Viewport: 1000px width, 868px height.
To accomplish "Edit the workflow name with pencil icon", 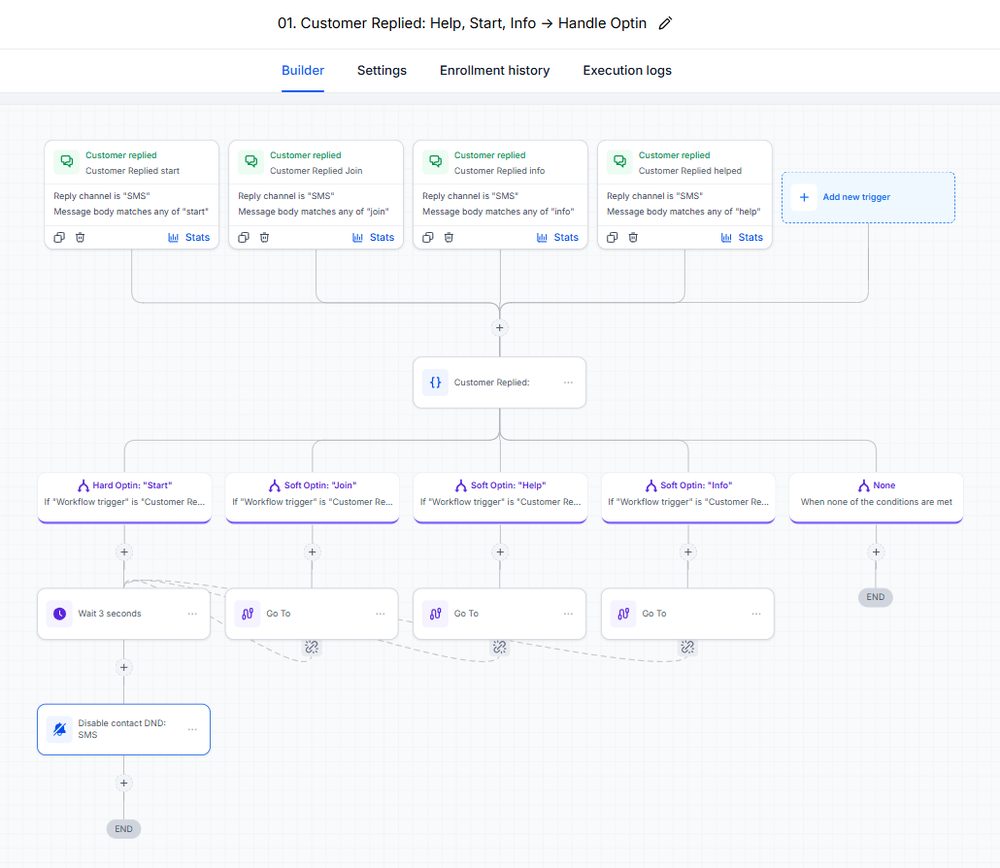I will 665,24.
